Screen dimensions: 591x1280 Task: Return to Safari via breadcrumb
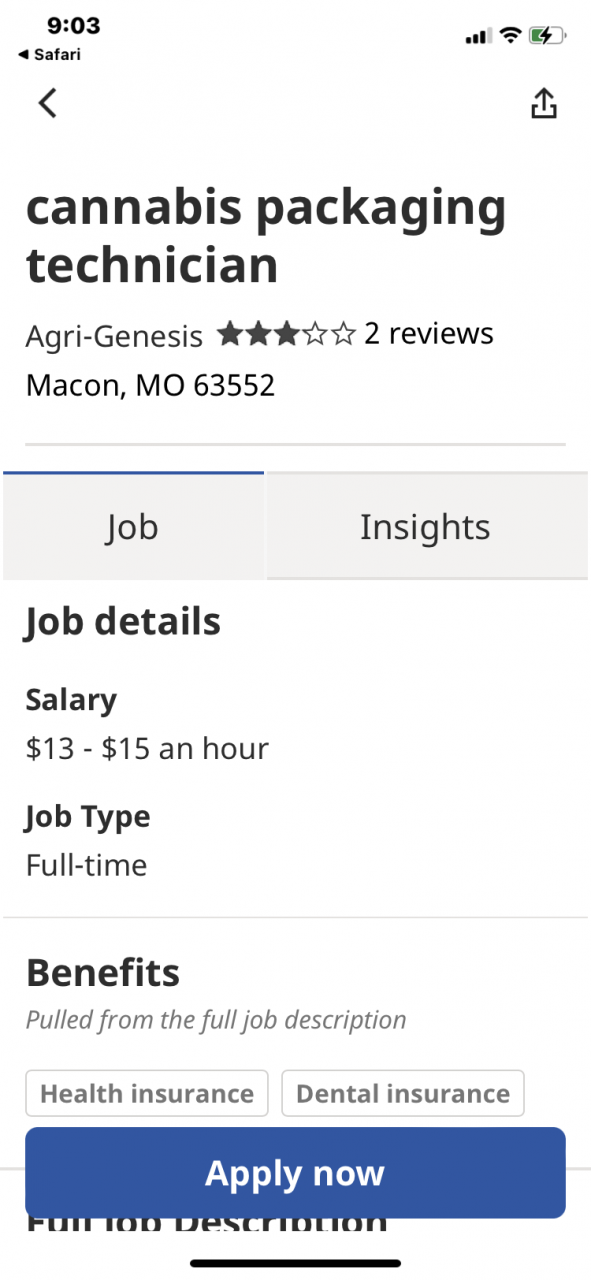click(50, 55)
